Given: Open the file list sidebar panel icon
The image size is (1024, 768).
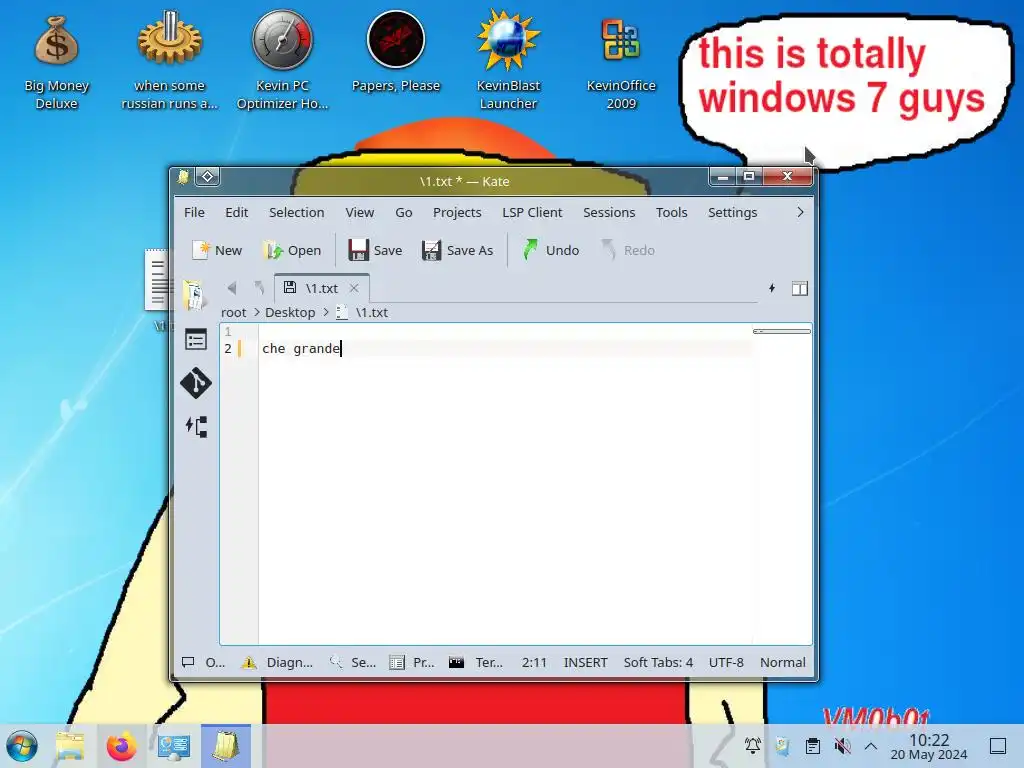Looking at the screenshot, I should [195, 340].
